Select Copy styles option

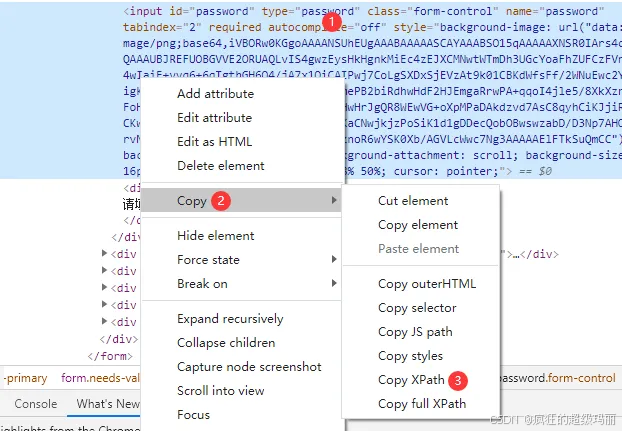pyautogui.click(x=411, y=356)
